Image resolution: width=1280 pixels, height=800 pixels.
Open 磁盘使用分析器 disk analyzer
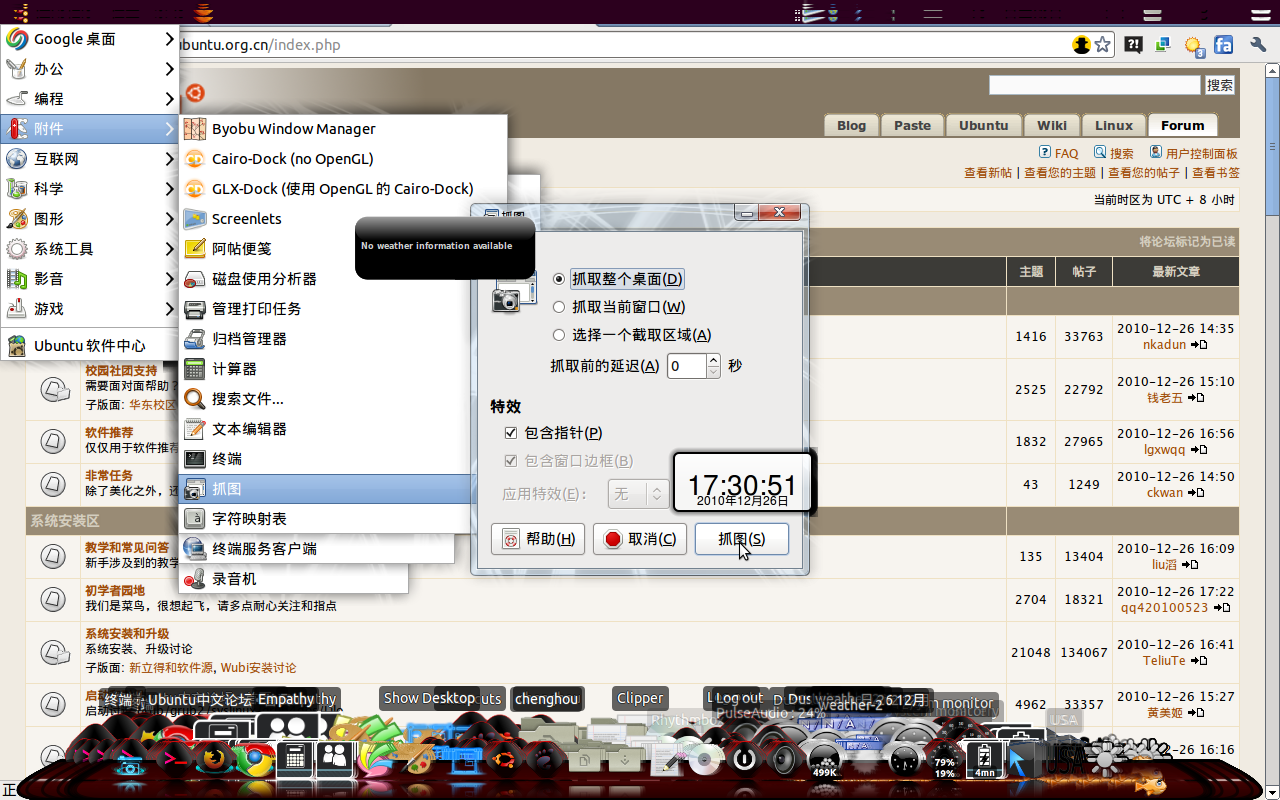(326, 279)
